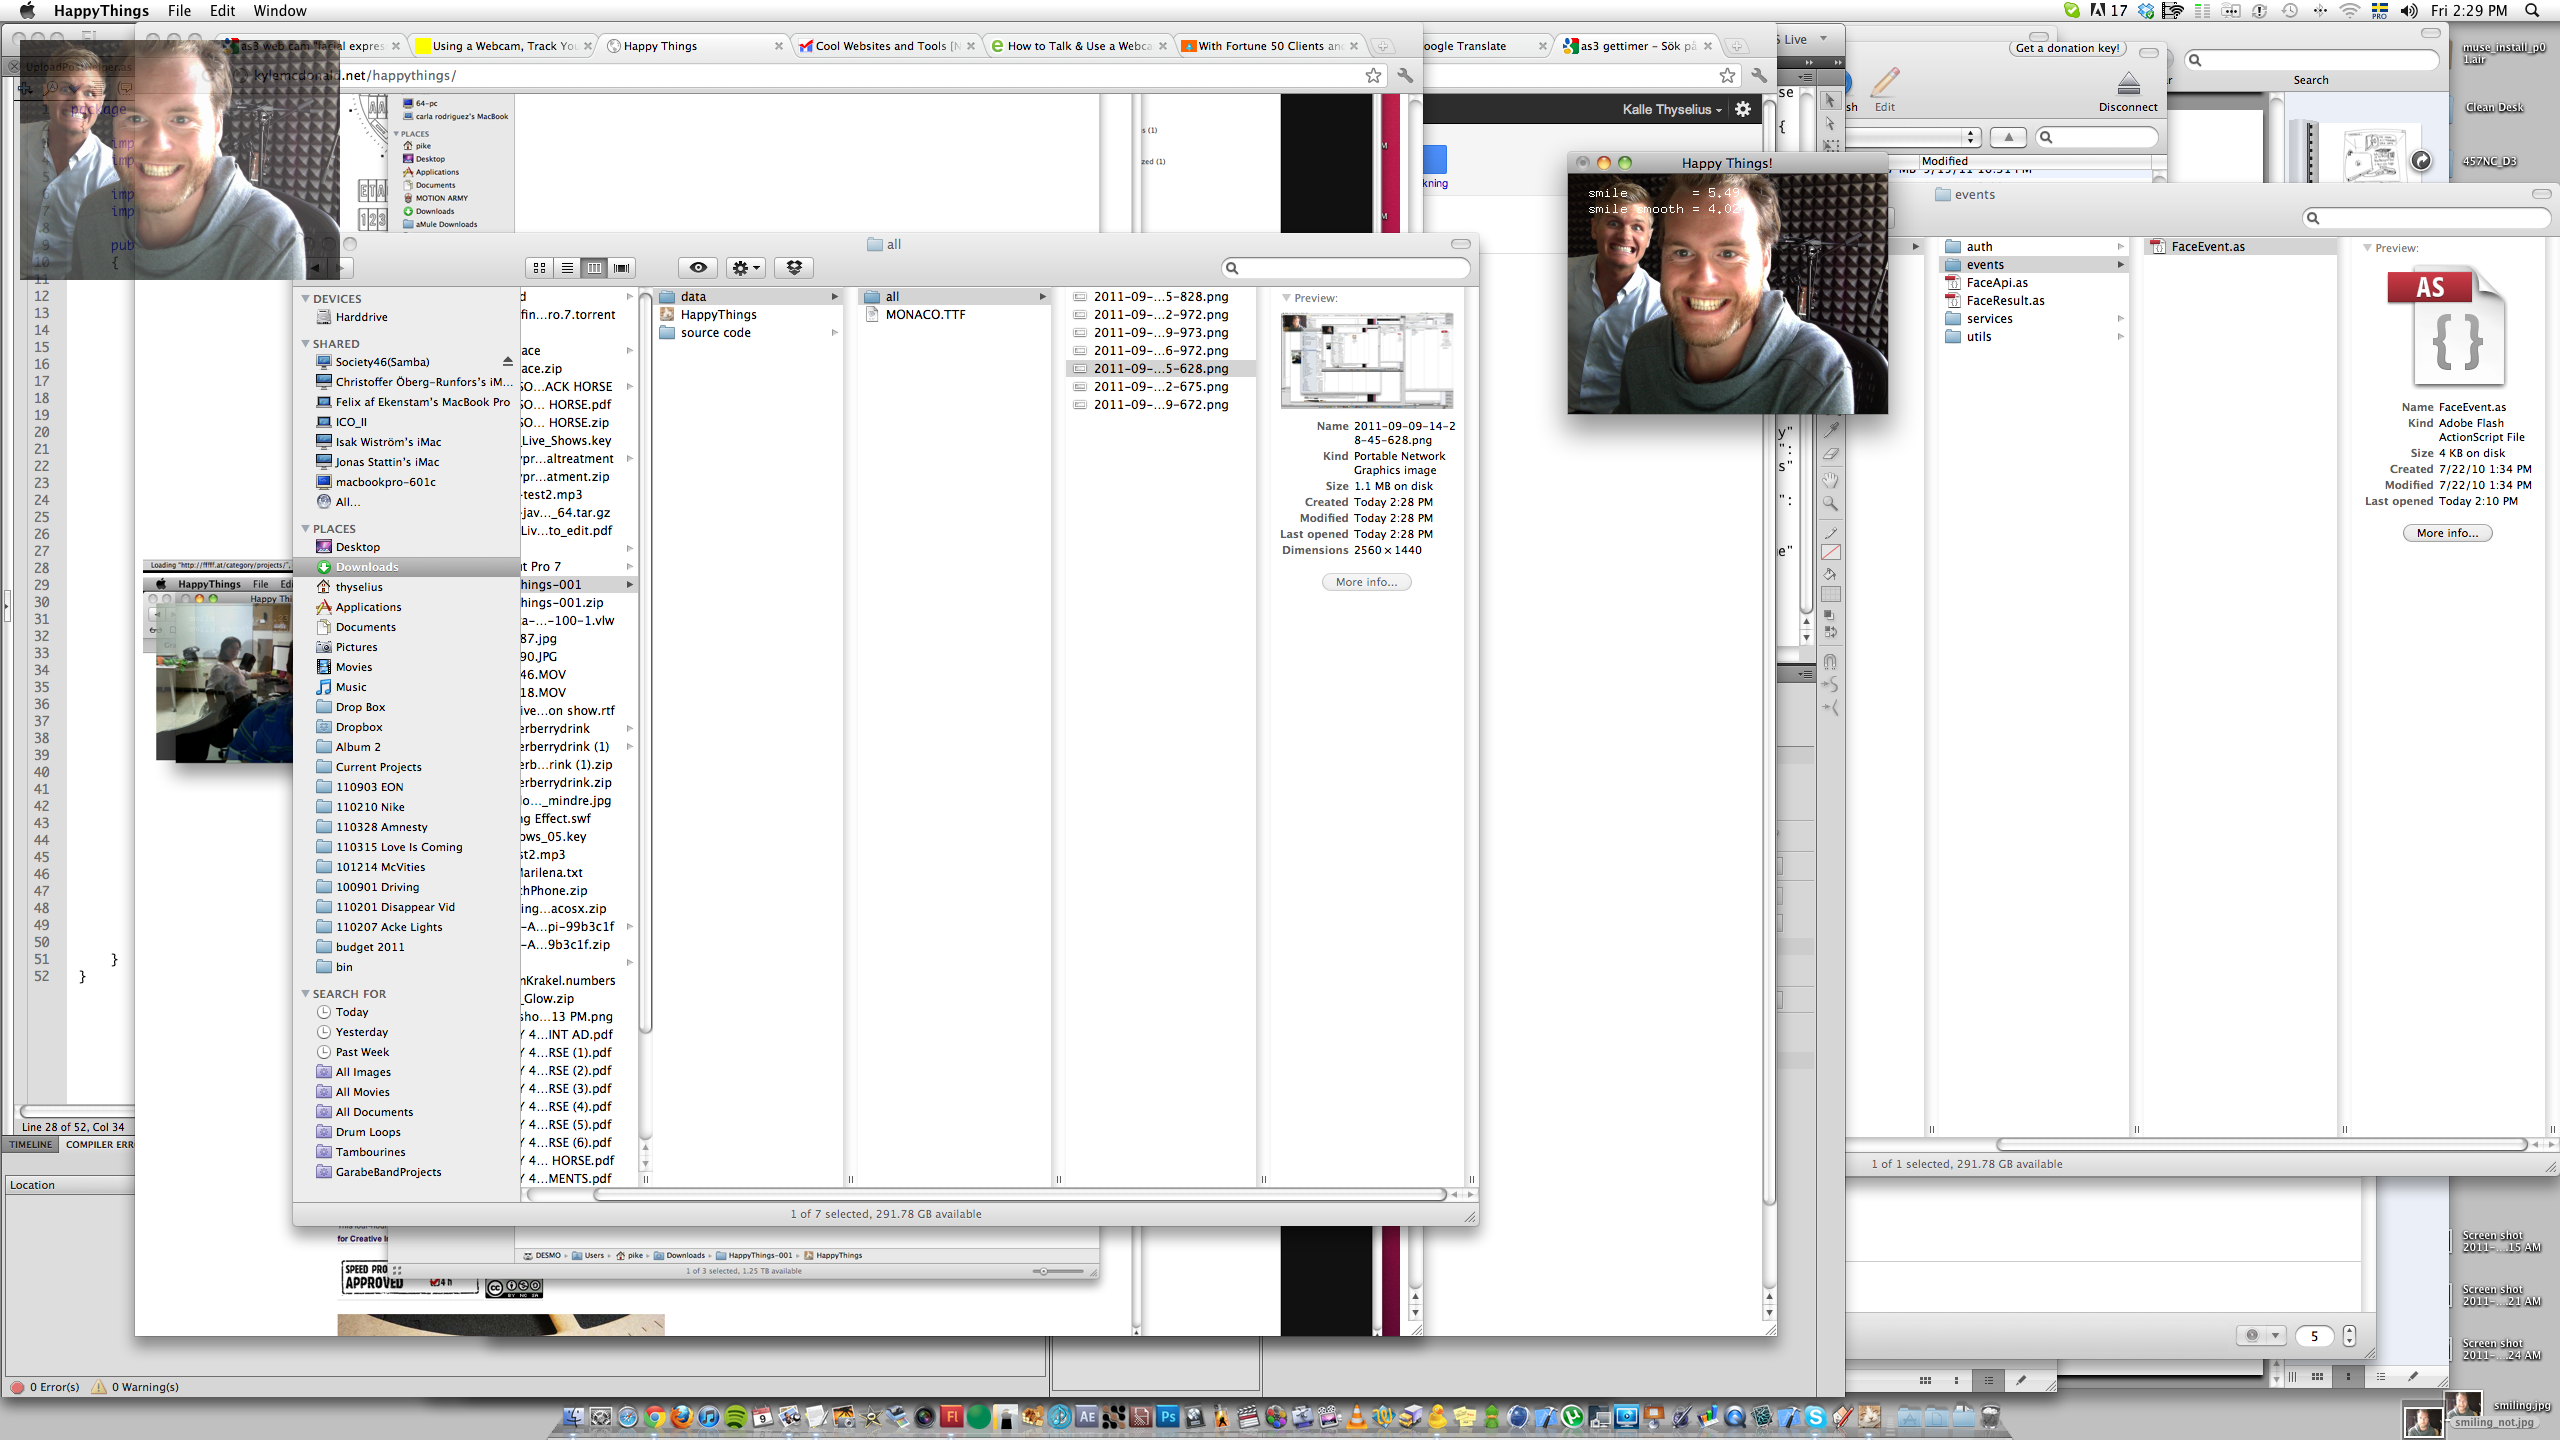Screen dimensions: 2560x1440
Task: Open the Finder action gear menu
Action: pos(746,268)
